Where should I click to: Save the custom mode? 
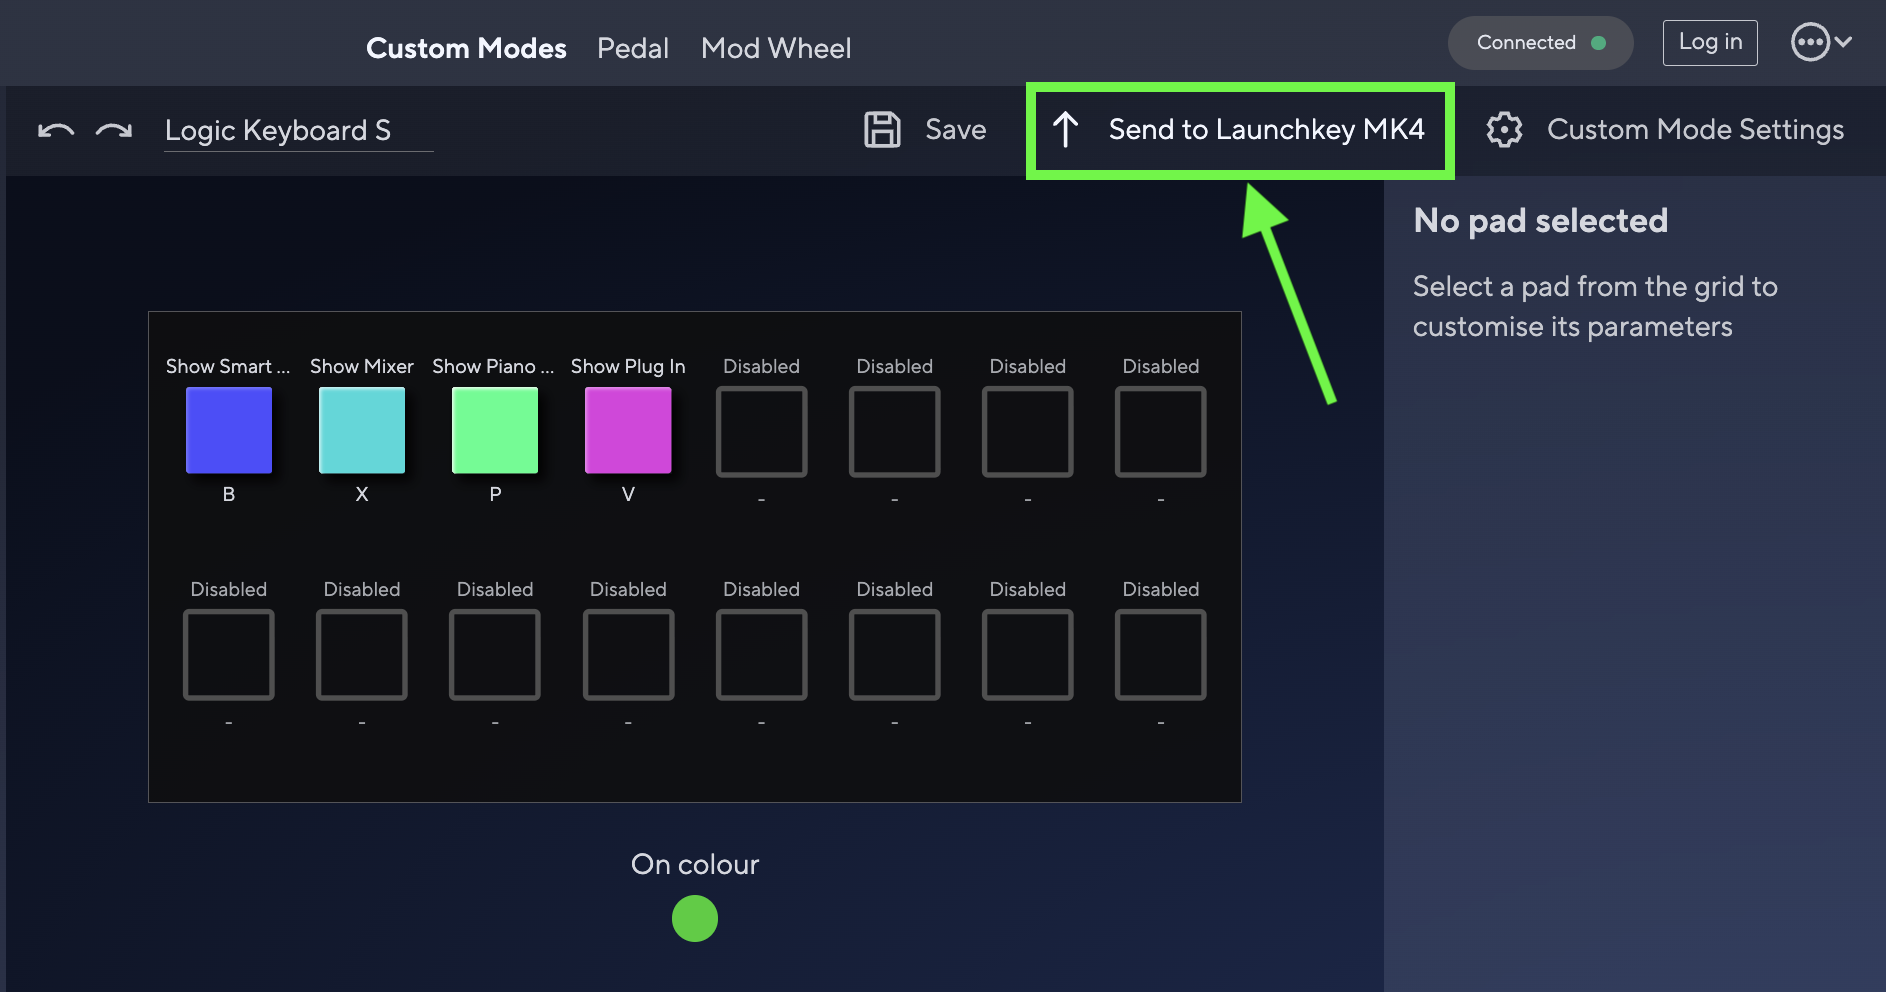coord(925,130)
